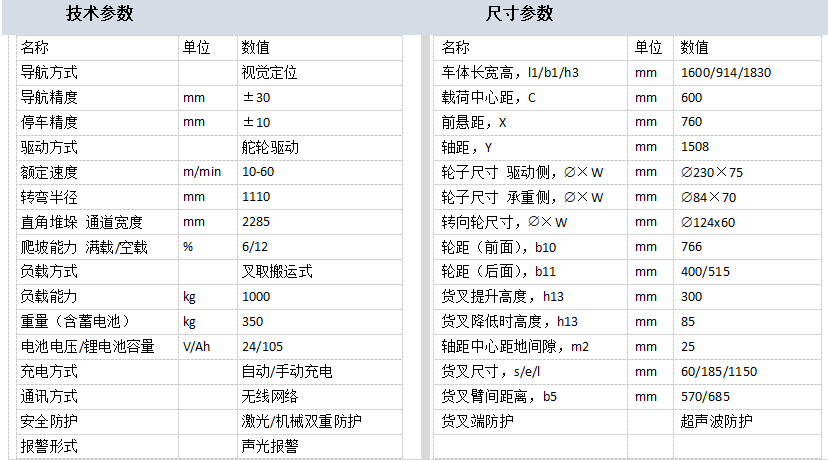This screenshot has height=460, width=828.
Task: Select the 1508 value cell
Action: (x=747, y=147)
